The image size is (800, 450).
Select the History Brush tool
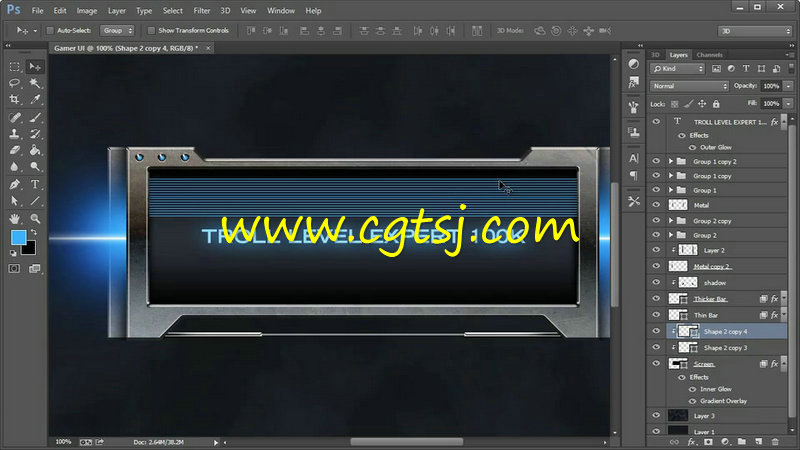tap(35, 134)
